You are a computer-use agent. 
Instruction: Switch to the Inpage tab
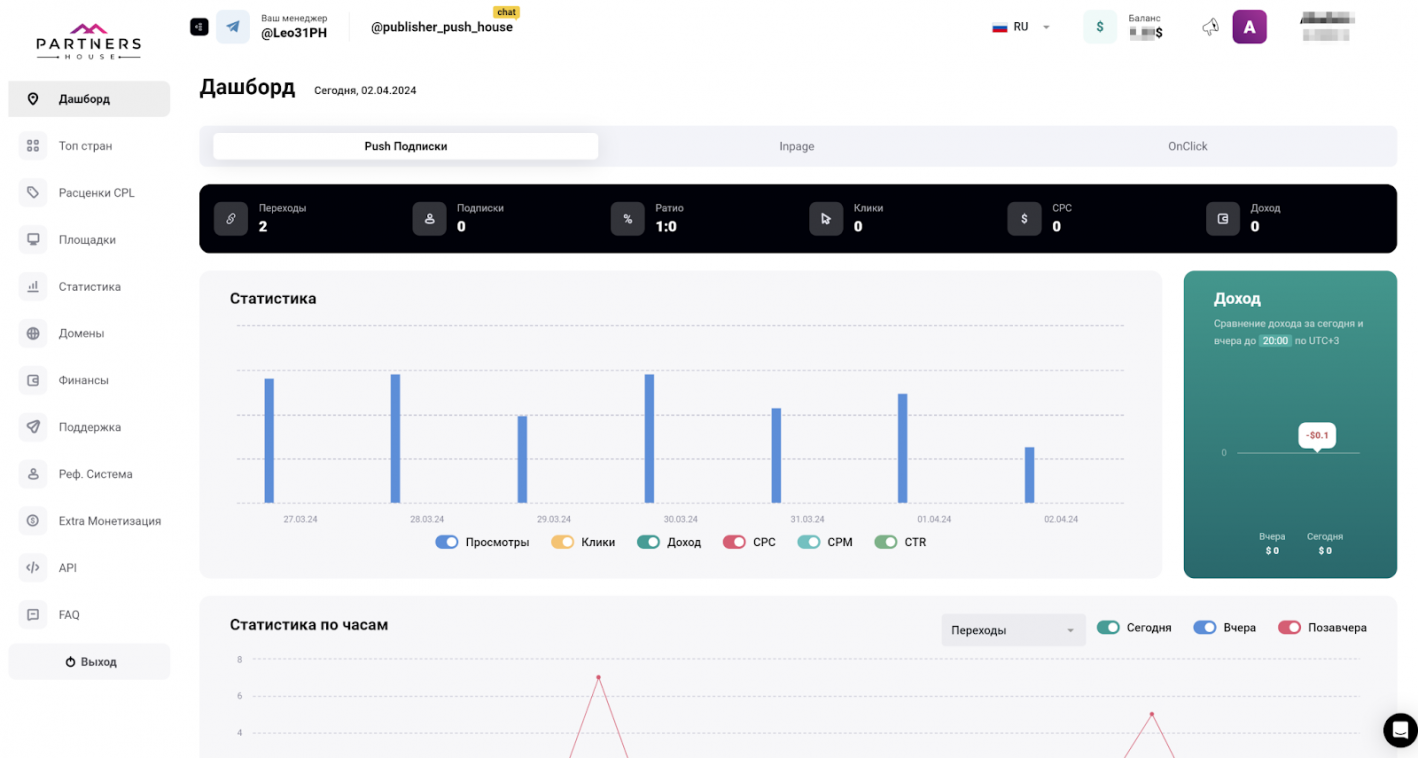coord(797,146)
